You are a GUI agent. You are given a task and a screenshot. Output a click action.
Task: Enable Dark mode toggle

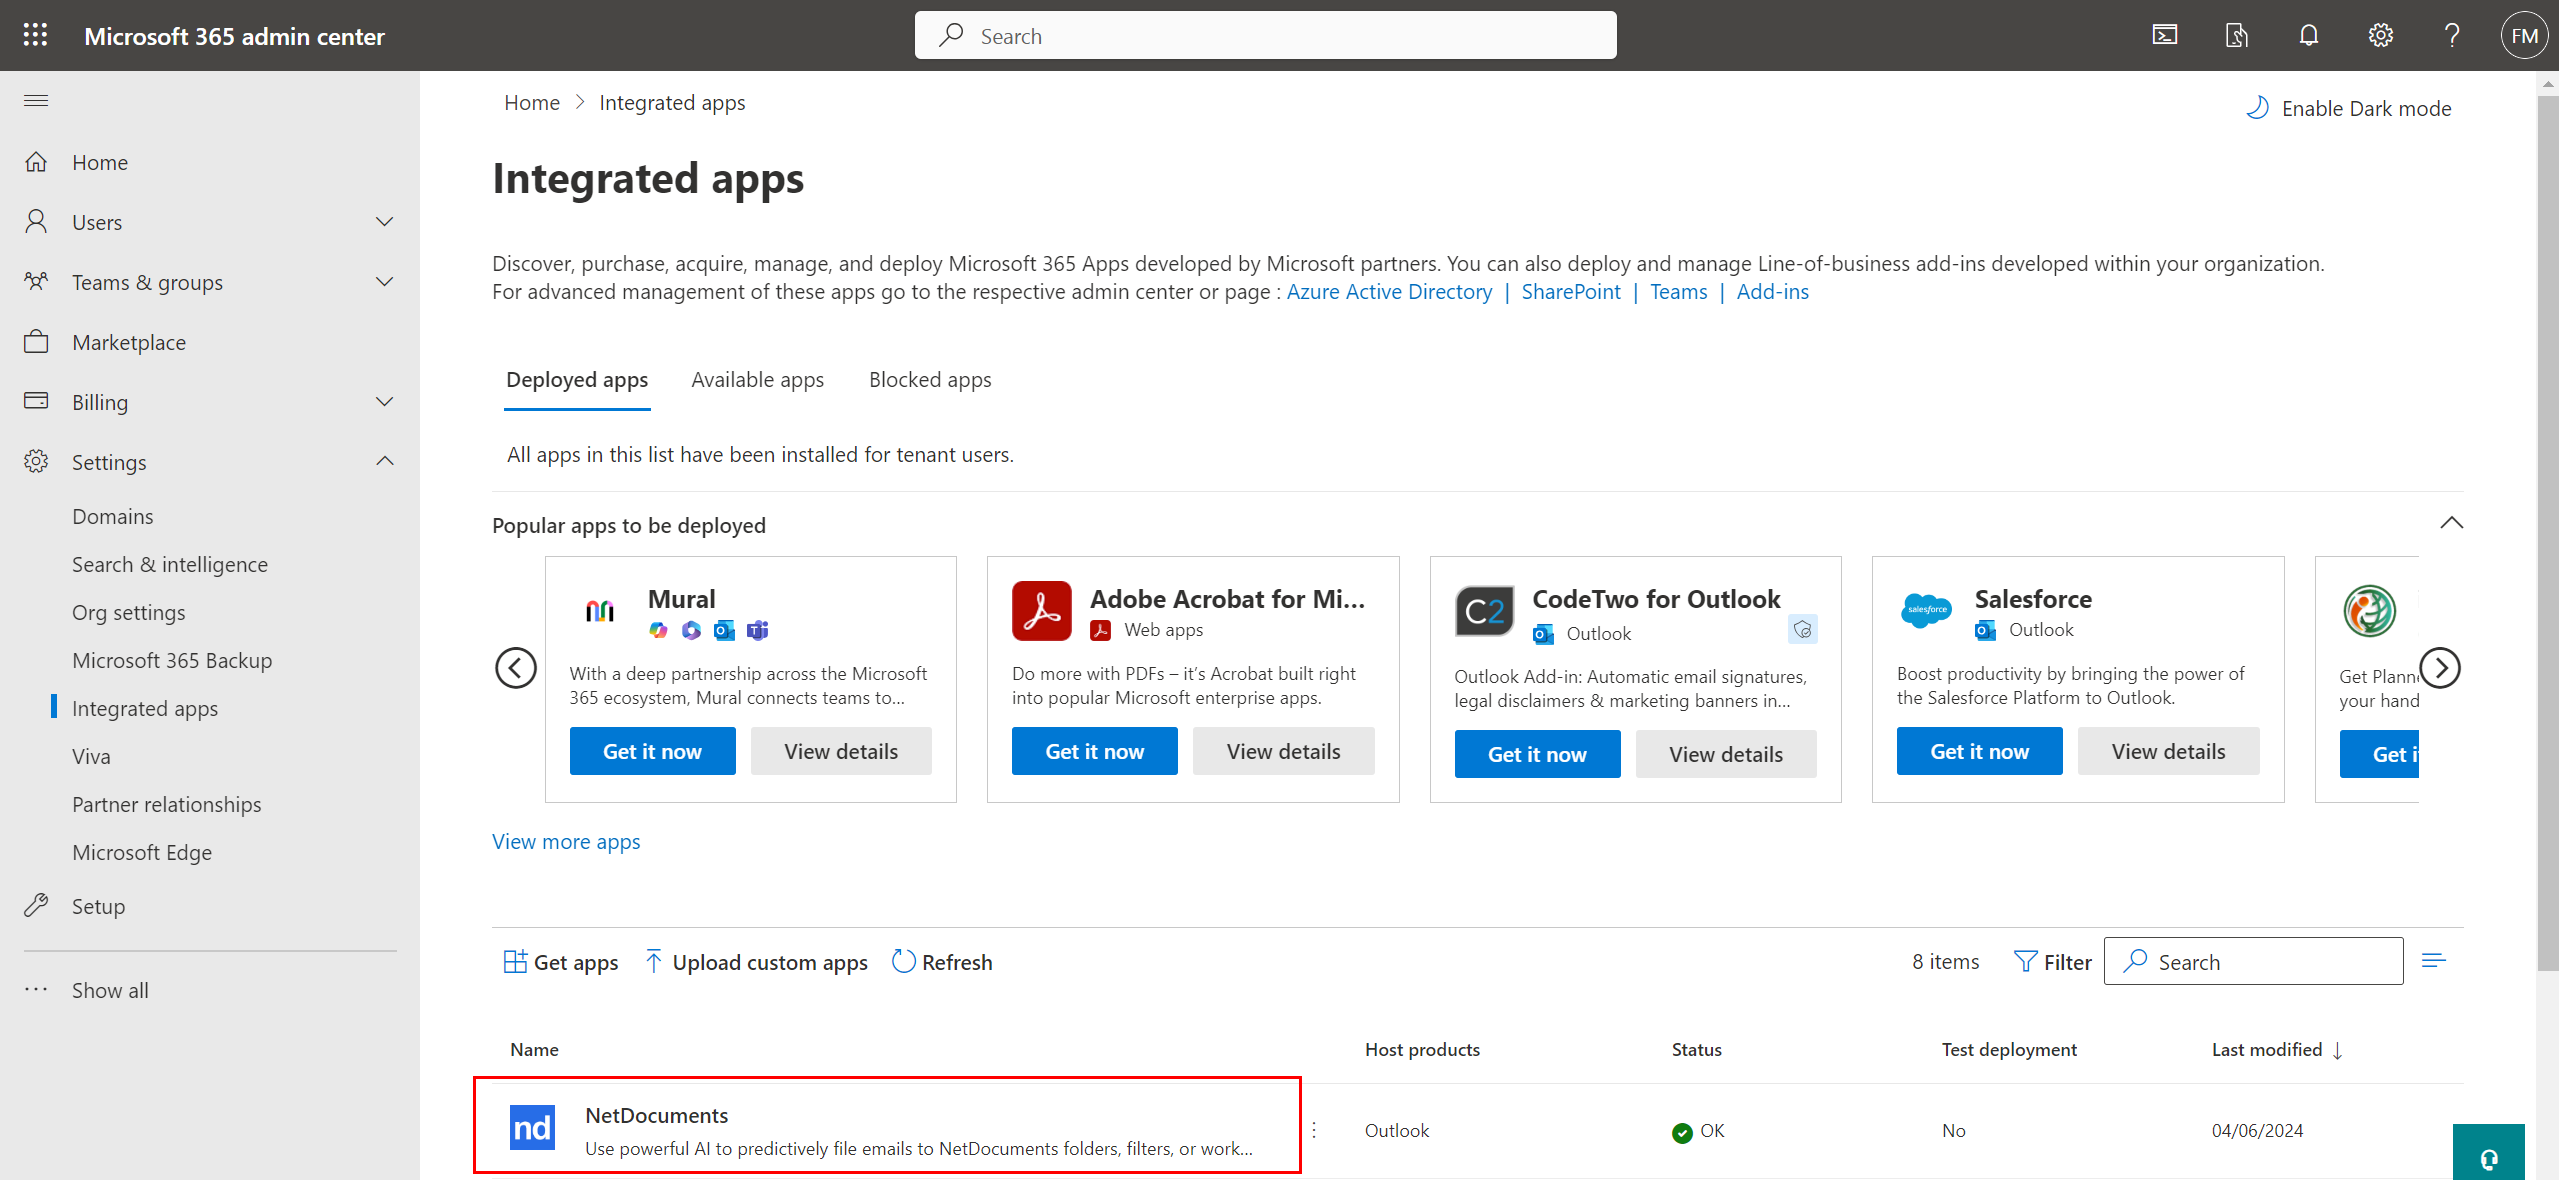pos(2349,108)
